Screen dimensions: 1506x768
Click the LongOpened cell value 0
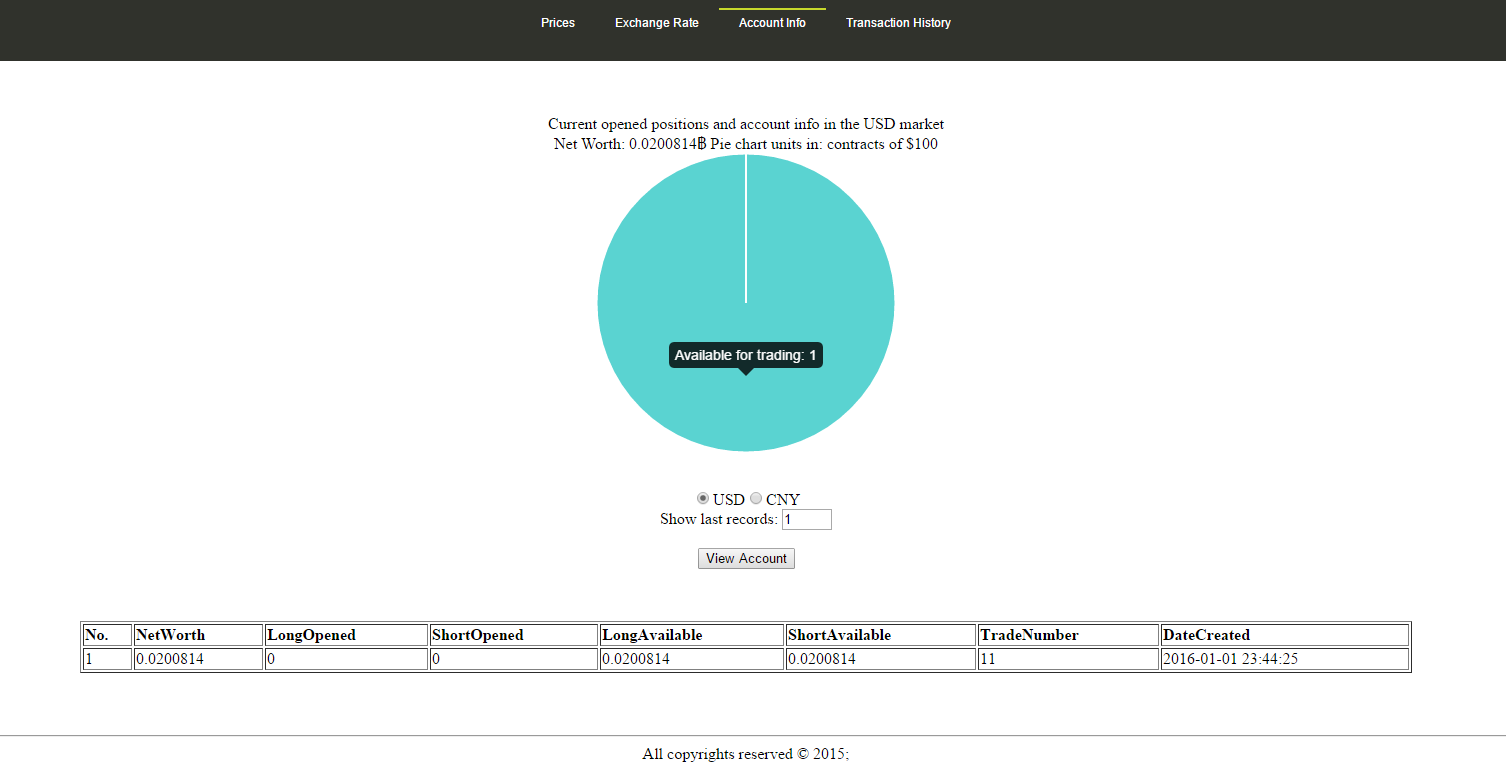coord(346,659)
